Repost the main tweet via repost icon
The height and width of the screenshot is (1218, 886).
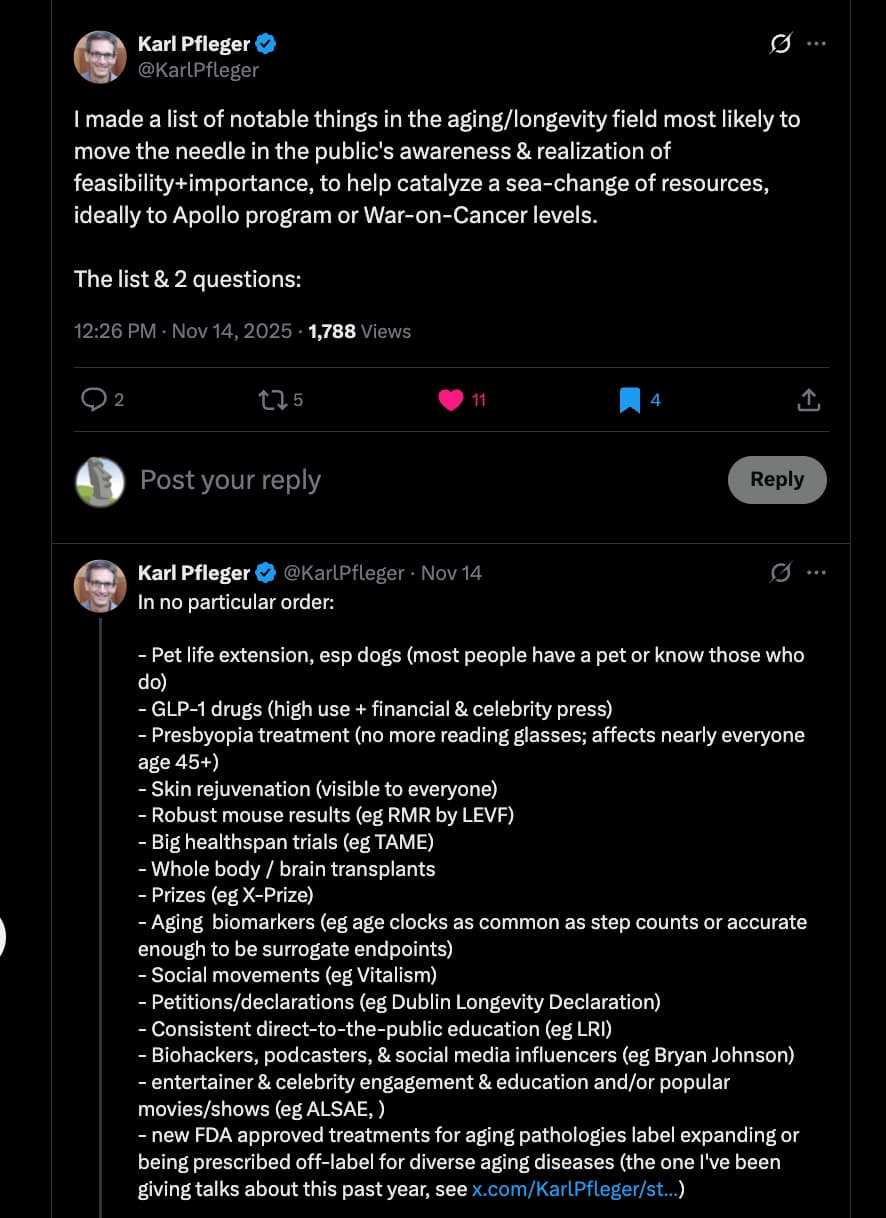tap(271, 400)
